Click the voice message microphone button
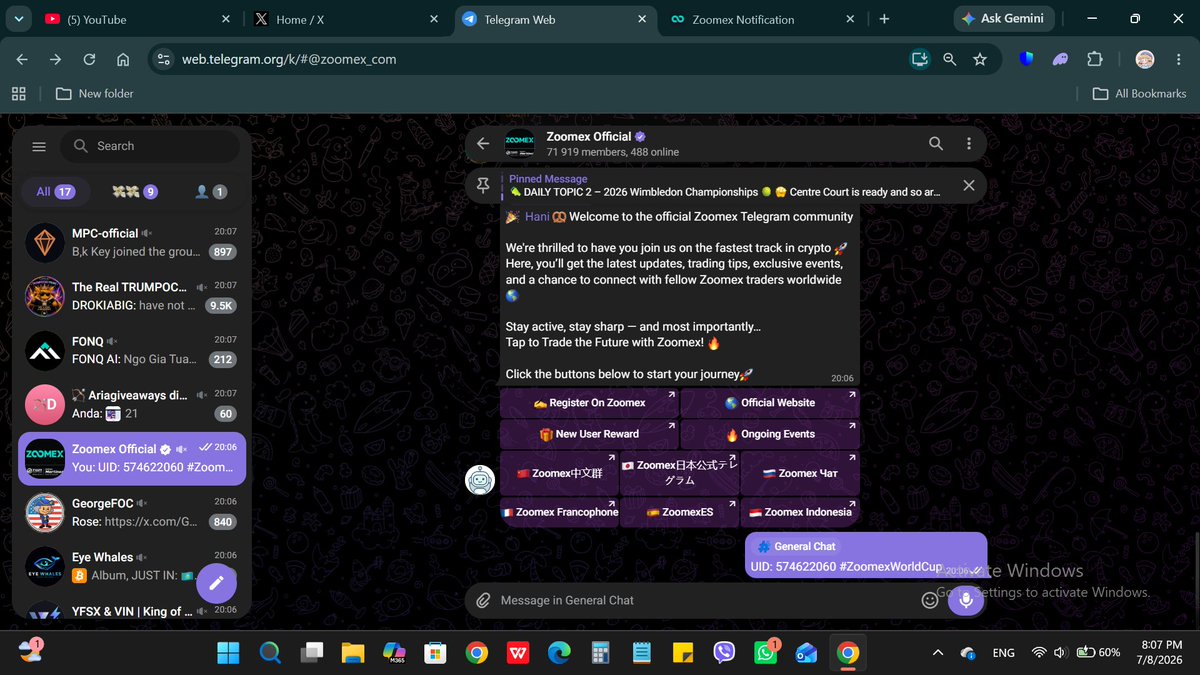1200x675 pixels. (966, 600)
